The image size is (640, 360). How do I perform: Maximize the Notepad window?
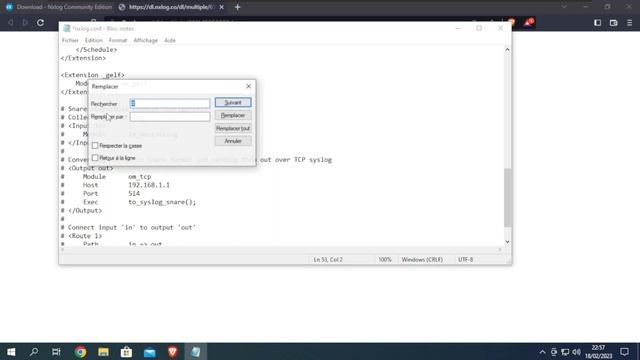[479, 28]
